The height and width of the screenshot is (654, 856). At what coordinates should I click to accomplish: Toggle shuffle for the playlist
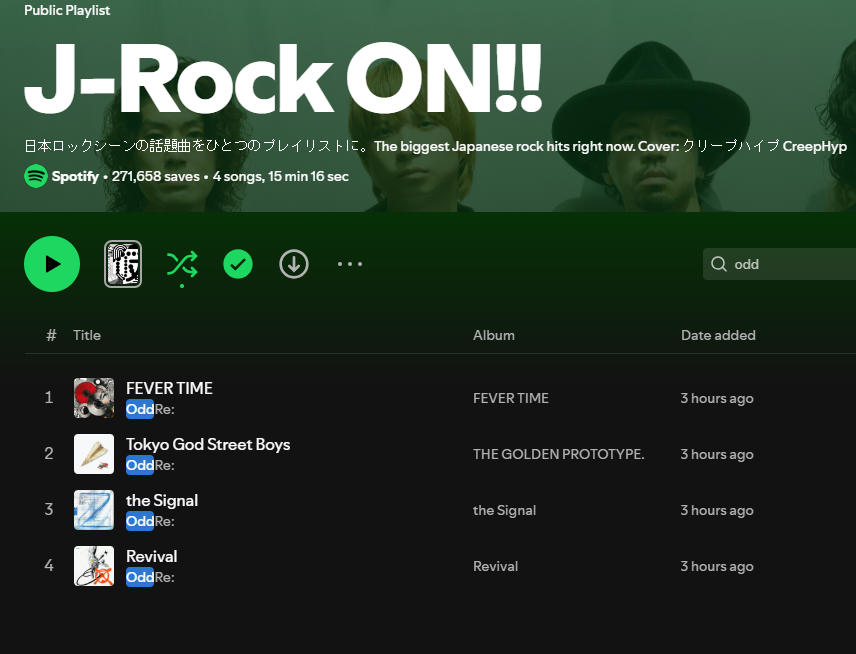point(182,264)
